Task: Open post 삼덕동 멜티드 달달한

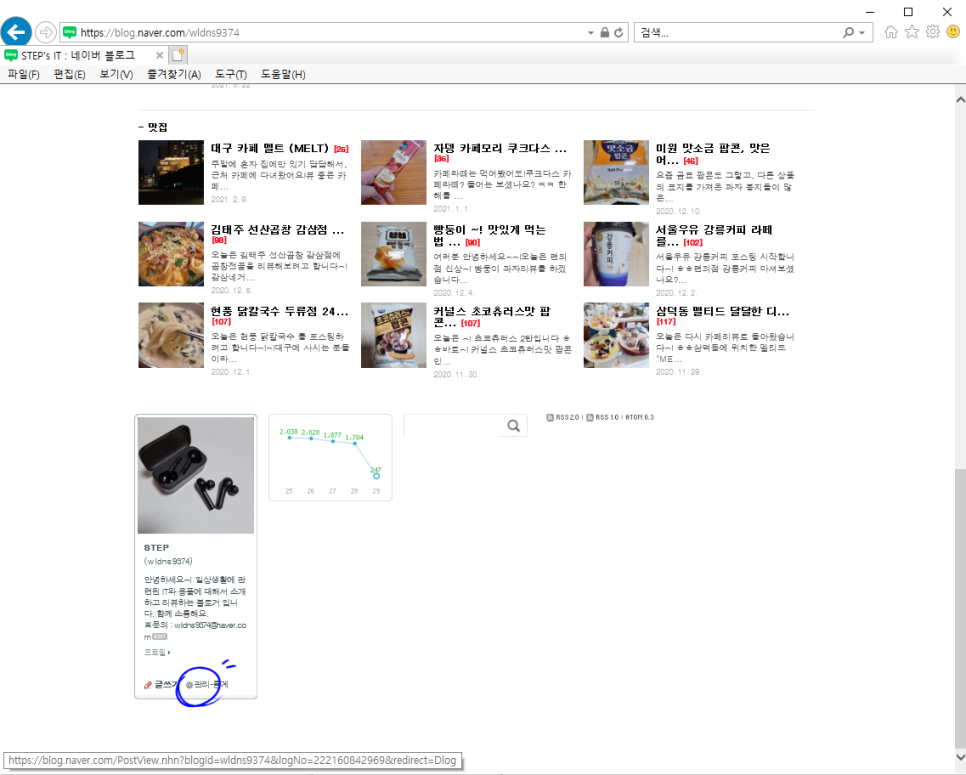Action: 722,312
